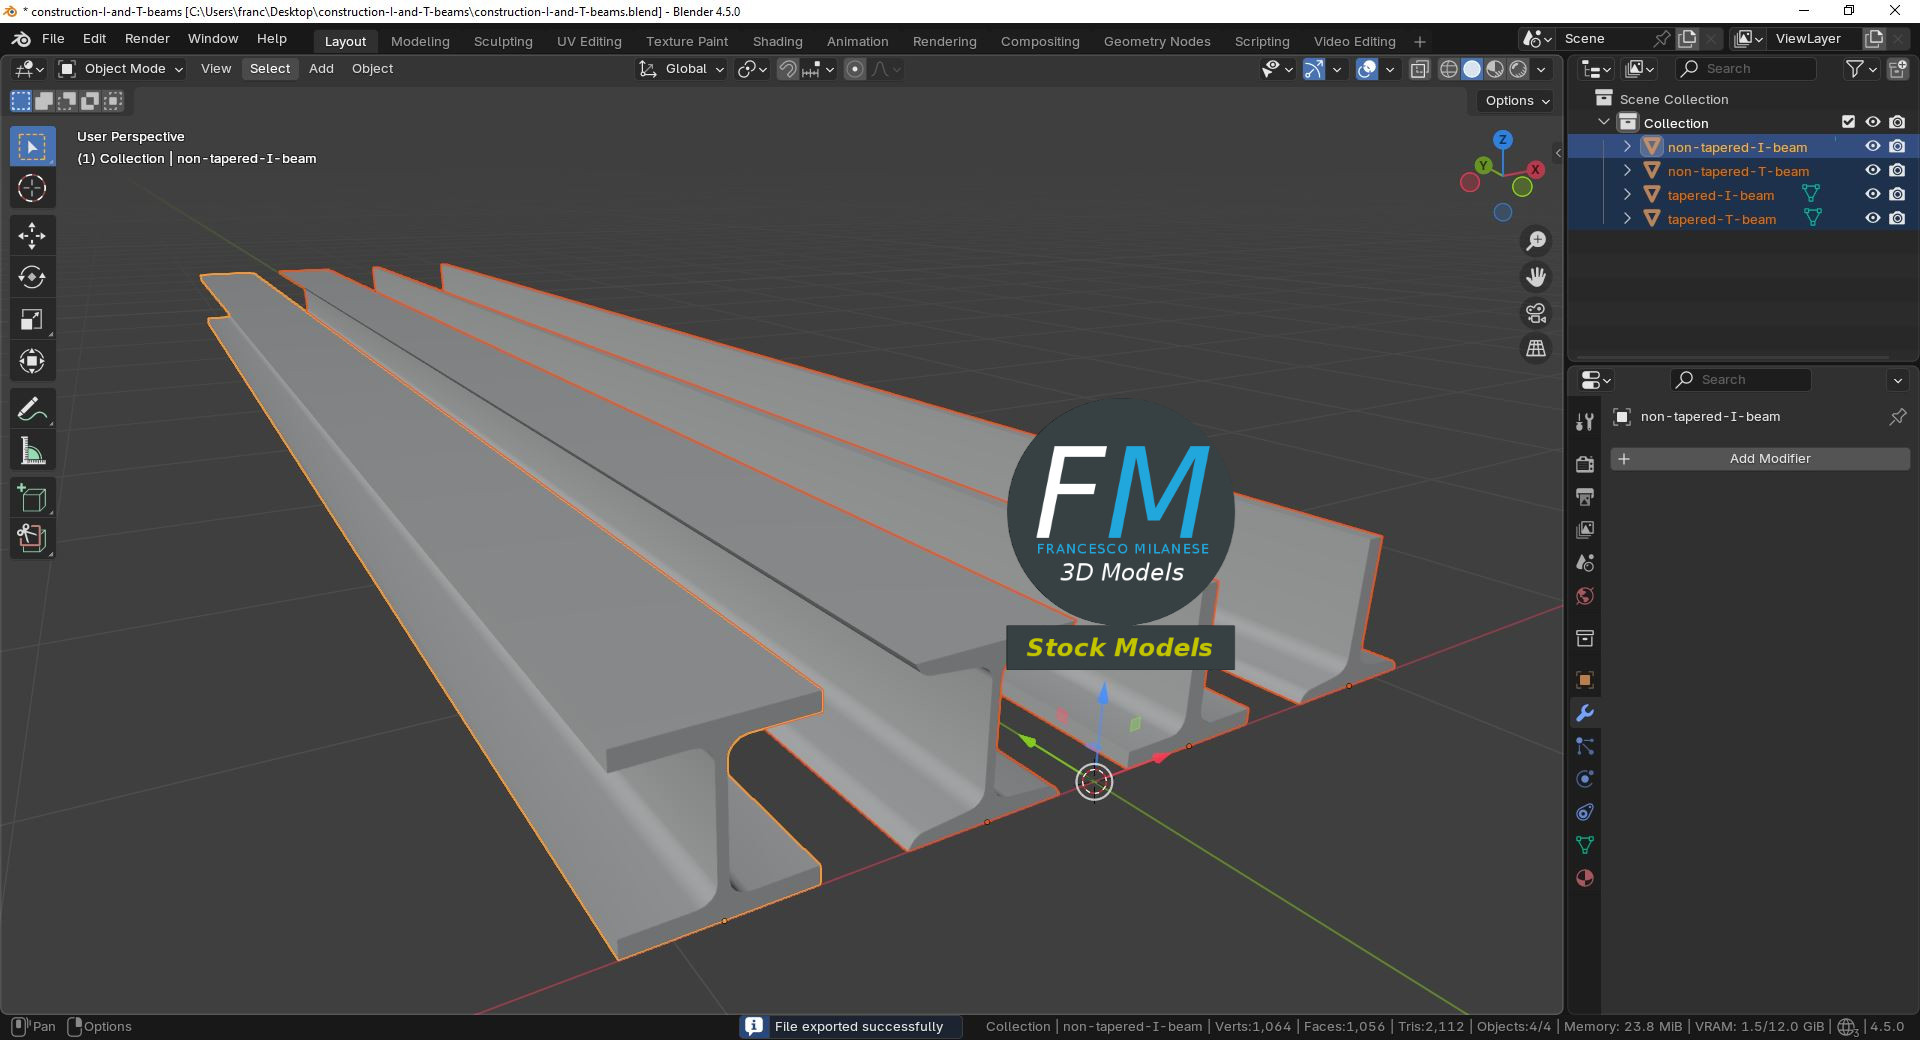
Task: Activate the Scale tool
Action: tap(32, 319)
